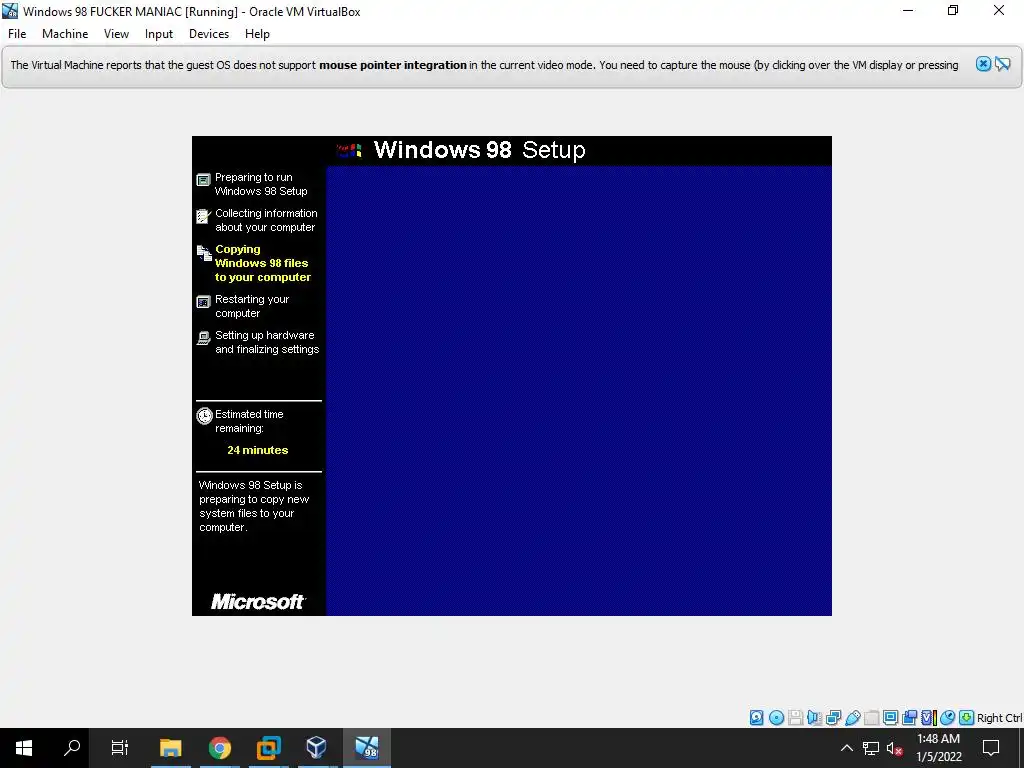Click the 'Restarting your computer' step
The width and height of the screenshot is (1024, 768).
pyautogui.click(x=252, y=306)
